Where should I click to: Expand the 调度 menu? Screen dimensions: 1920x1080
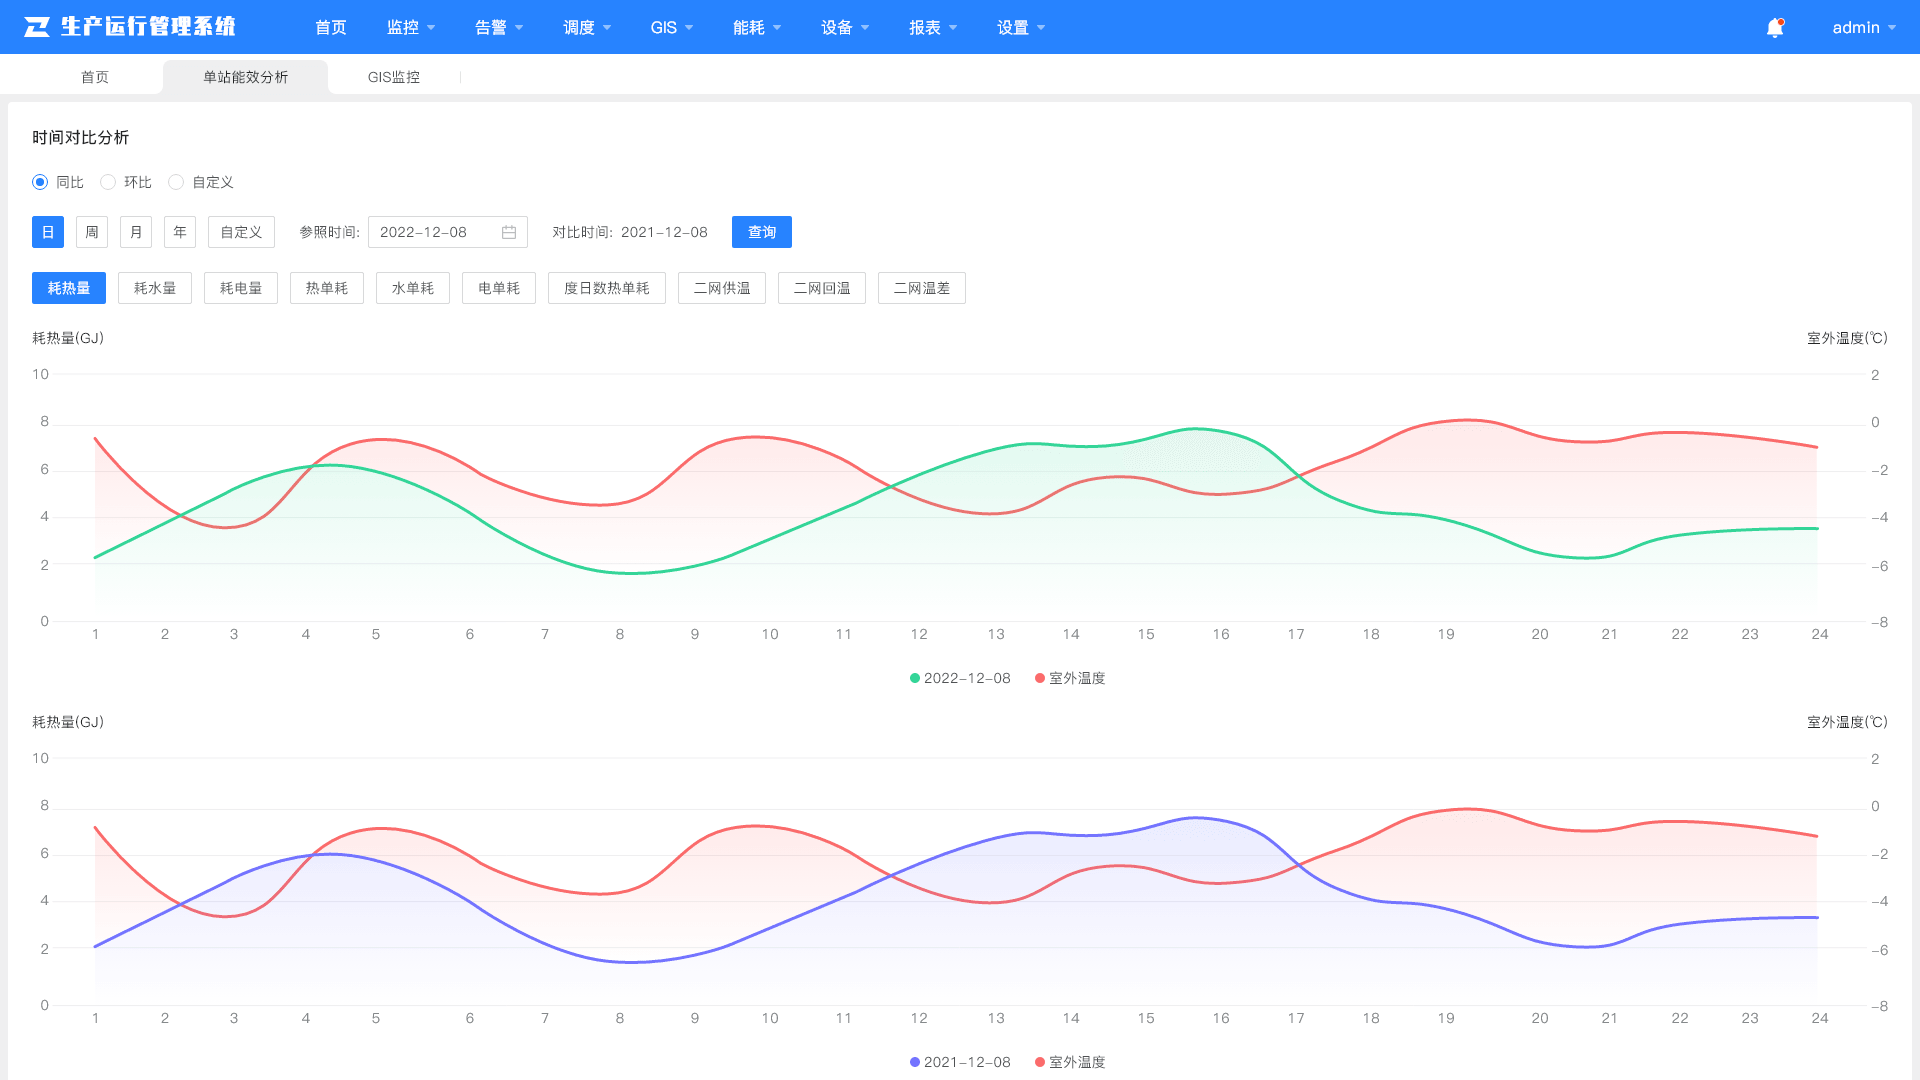(x=587, y=27)
